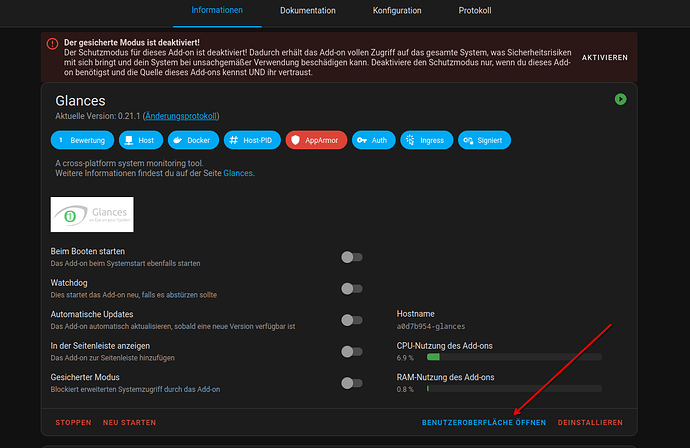Click the 6.9 % CPU value

405,358
